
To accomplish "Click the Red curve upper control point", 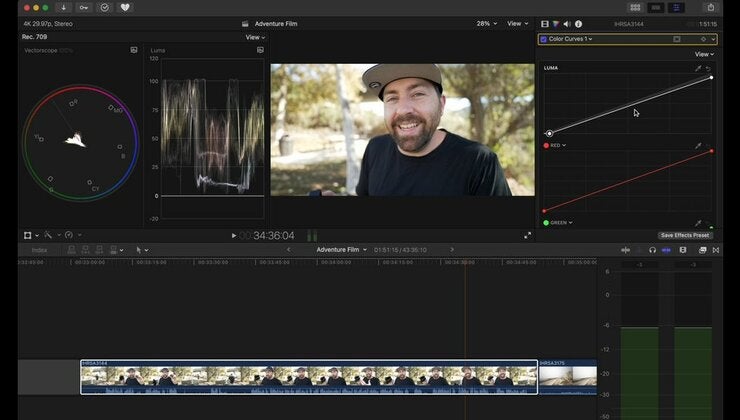I will tap(712, 151).
